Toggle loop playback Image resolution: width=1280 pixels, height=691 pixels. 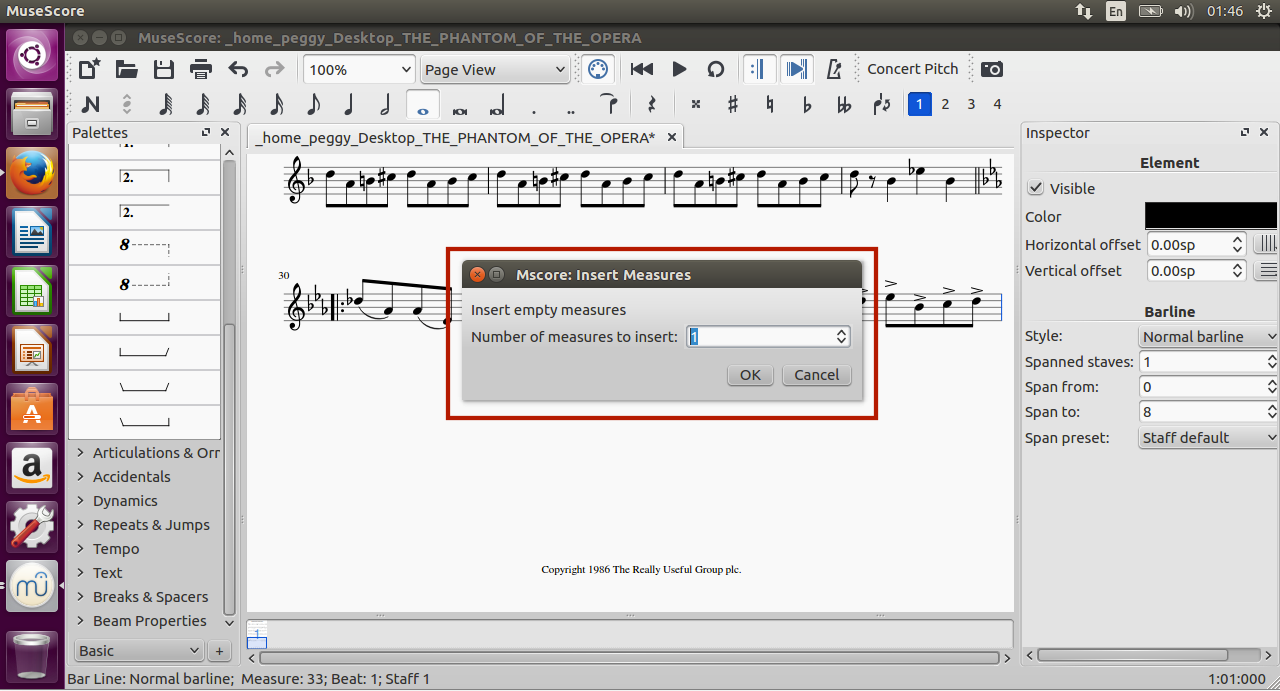point(716,69)
